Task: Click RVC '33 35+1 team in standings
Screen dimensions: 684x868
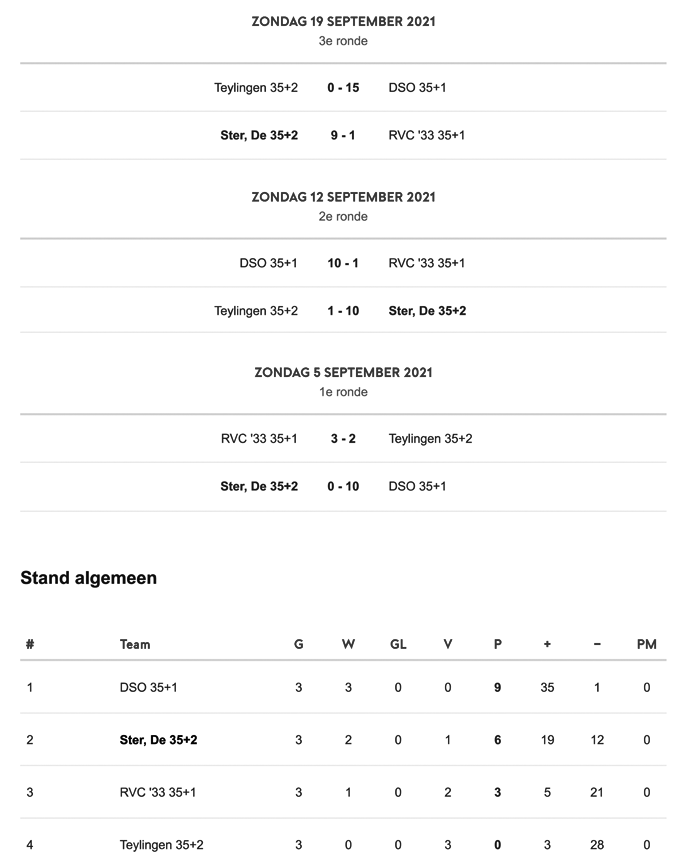Action: pyautogui.click(x=158, y=793)
